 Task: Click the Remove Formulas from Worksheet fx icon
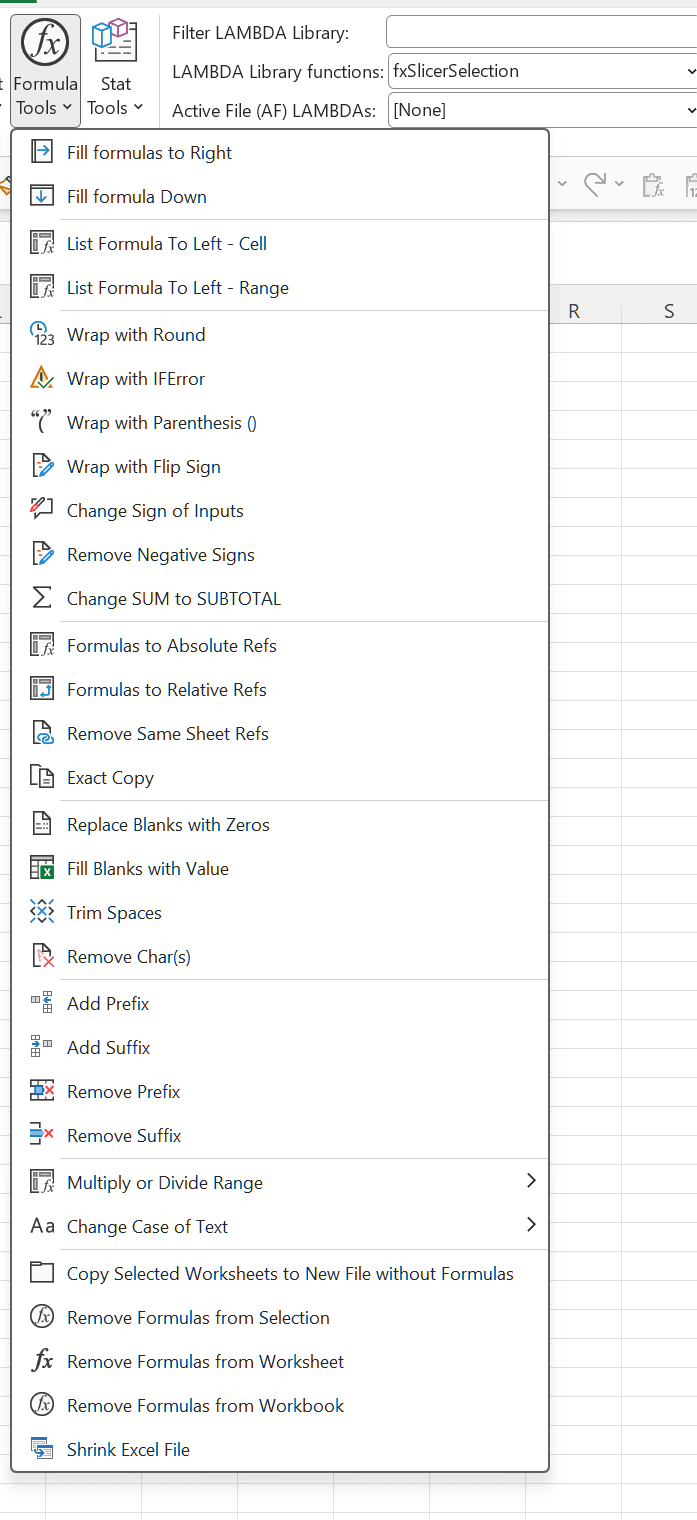tap(42, 1361)
